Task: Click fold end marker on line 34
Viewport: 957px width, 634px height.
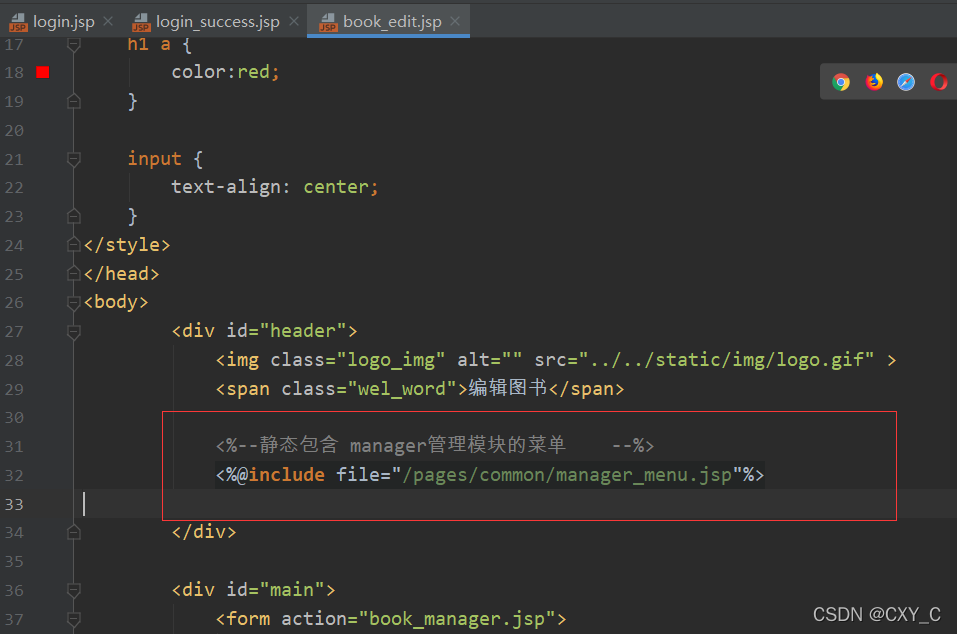Action: click(74, 533)
